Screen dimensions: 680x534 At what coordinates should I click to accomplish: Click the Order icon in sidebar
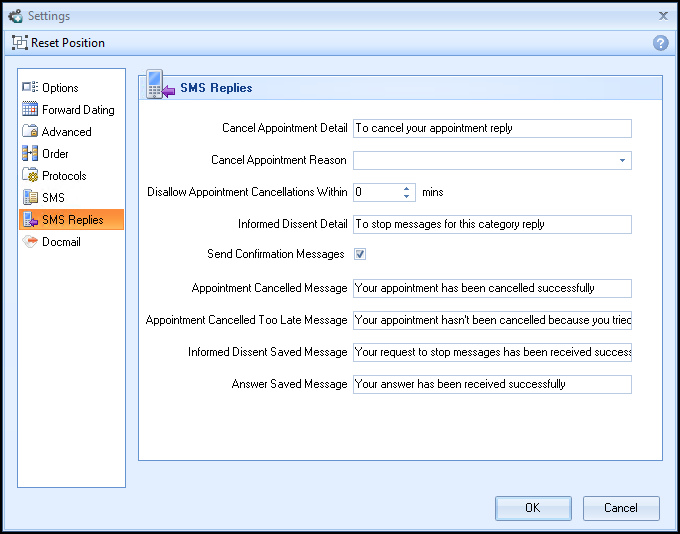(30, 154)
